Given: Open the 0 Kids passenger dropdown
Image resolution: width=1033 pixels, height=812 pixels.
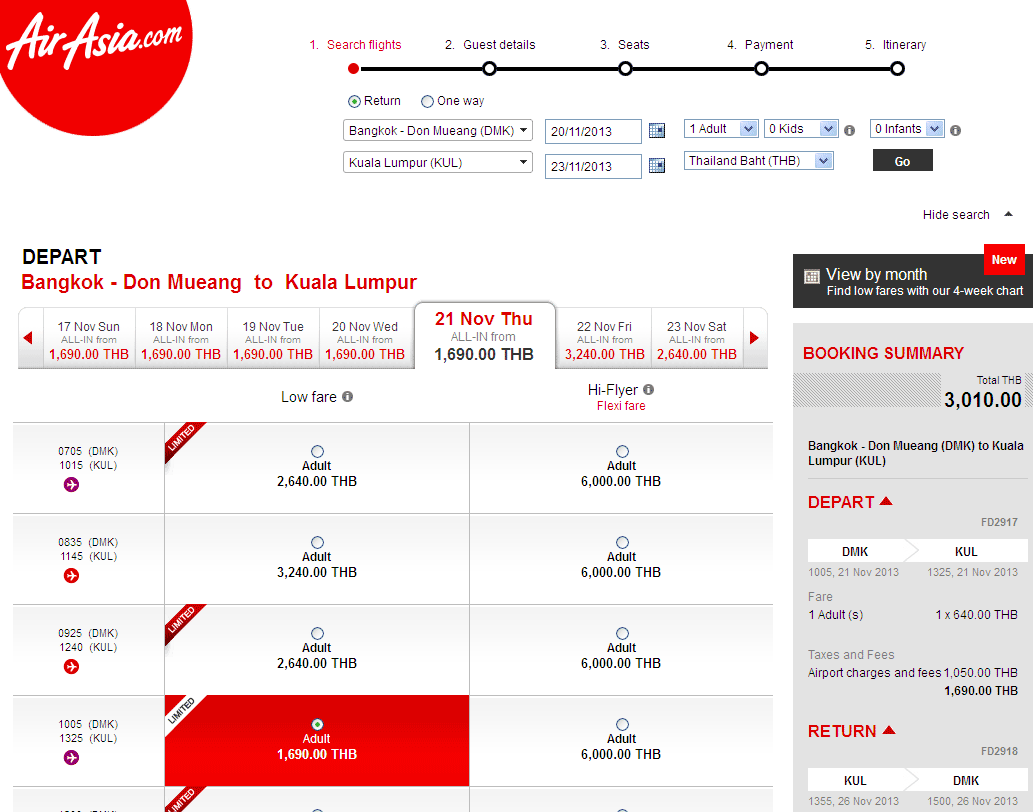Looking at the screenshot, I should pyautogui.click(x=800, y=128).
